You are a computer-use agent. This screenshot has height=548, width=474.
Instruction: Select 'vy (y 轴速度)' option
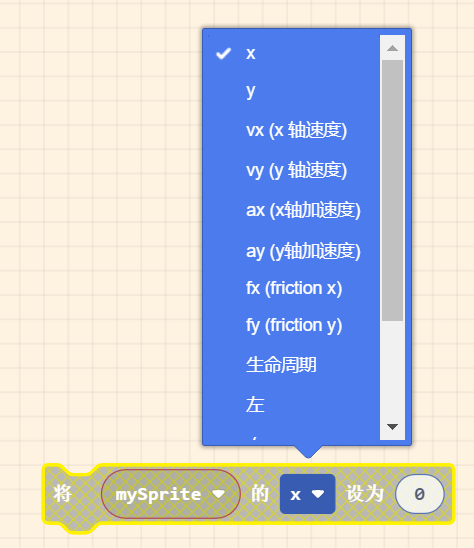click(291, 170)
